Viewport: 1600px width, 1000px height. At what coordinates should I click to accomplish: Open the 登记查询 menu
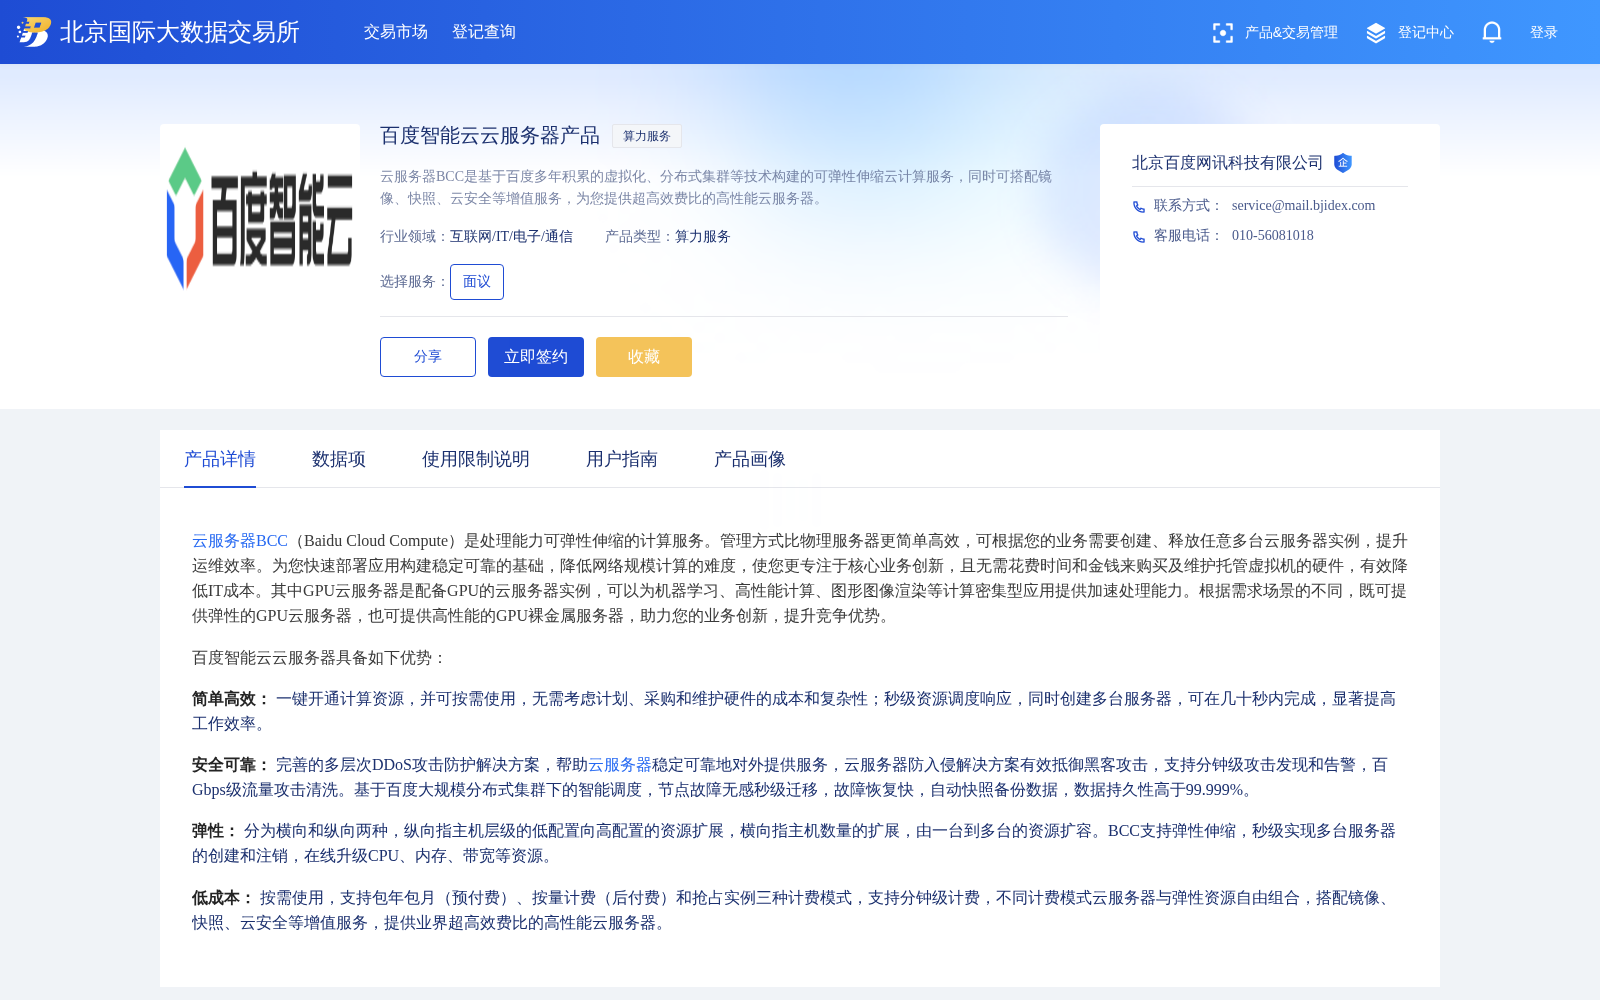pyautogui.click(x=484, y=32)
